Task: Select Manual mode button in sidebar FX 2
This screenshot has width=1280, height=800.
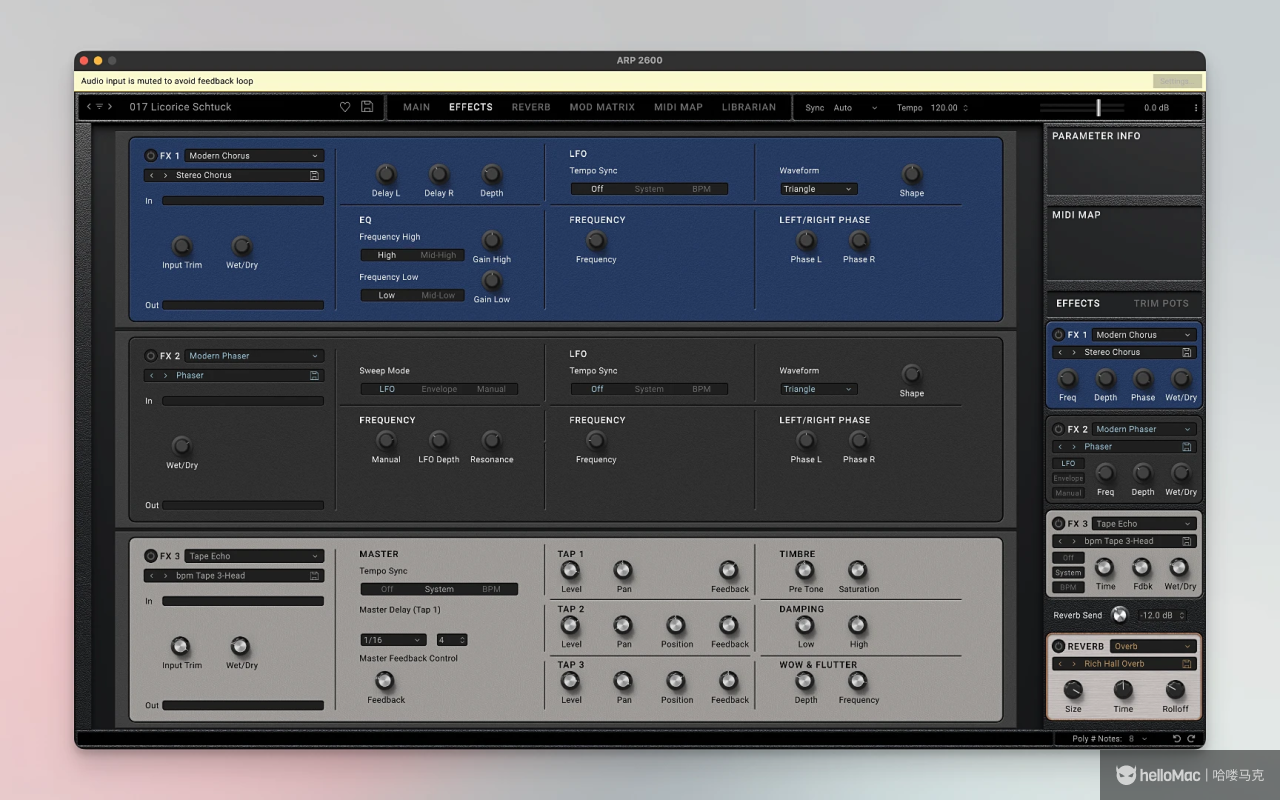Action: tap(1068, 493)
